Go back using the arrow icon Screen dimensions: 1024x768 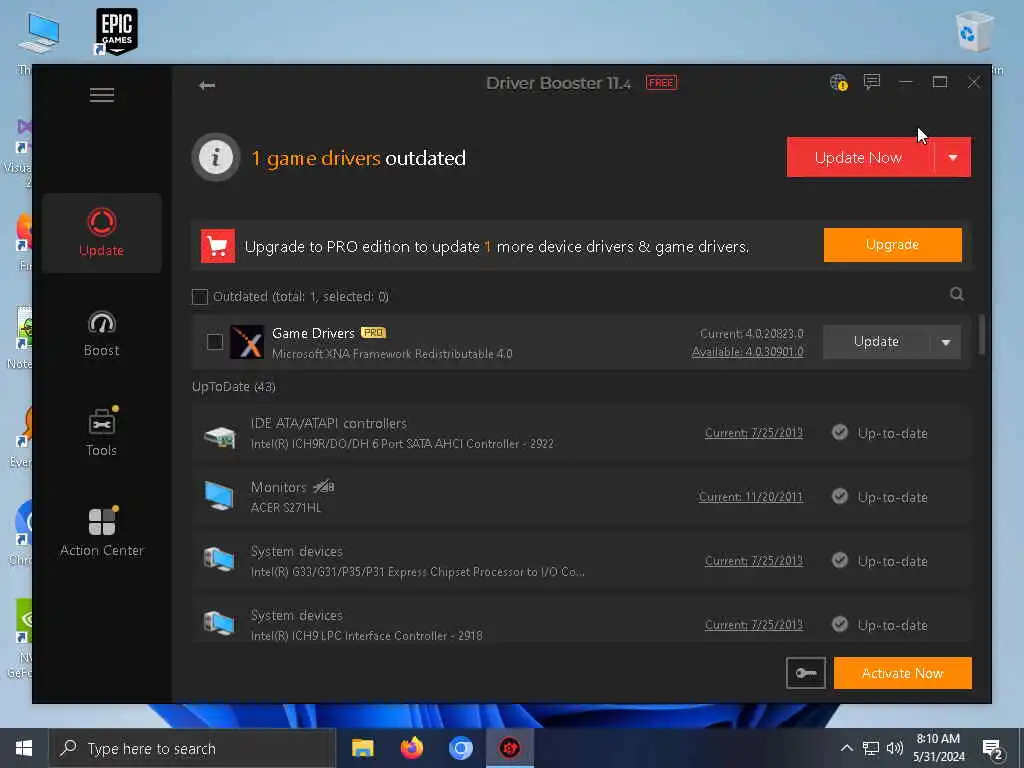pyautogui.click(x=207, y=86)
